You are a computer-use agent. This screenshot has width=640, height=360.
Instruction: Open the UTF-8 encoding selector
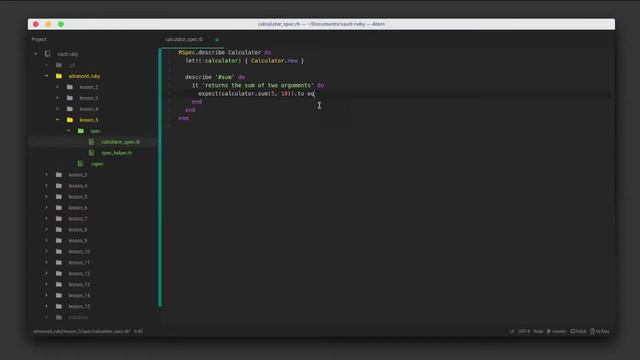click(x=524, y=331)
